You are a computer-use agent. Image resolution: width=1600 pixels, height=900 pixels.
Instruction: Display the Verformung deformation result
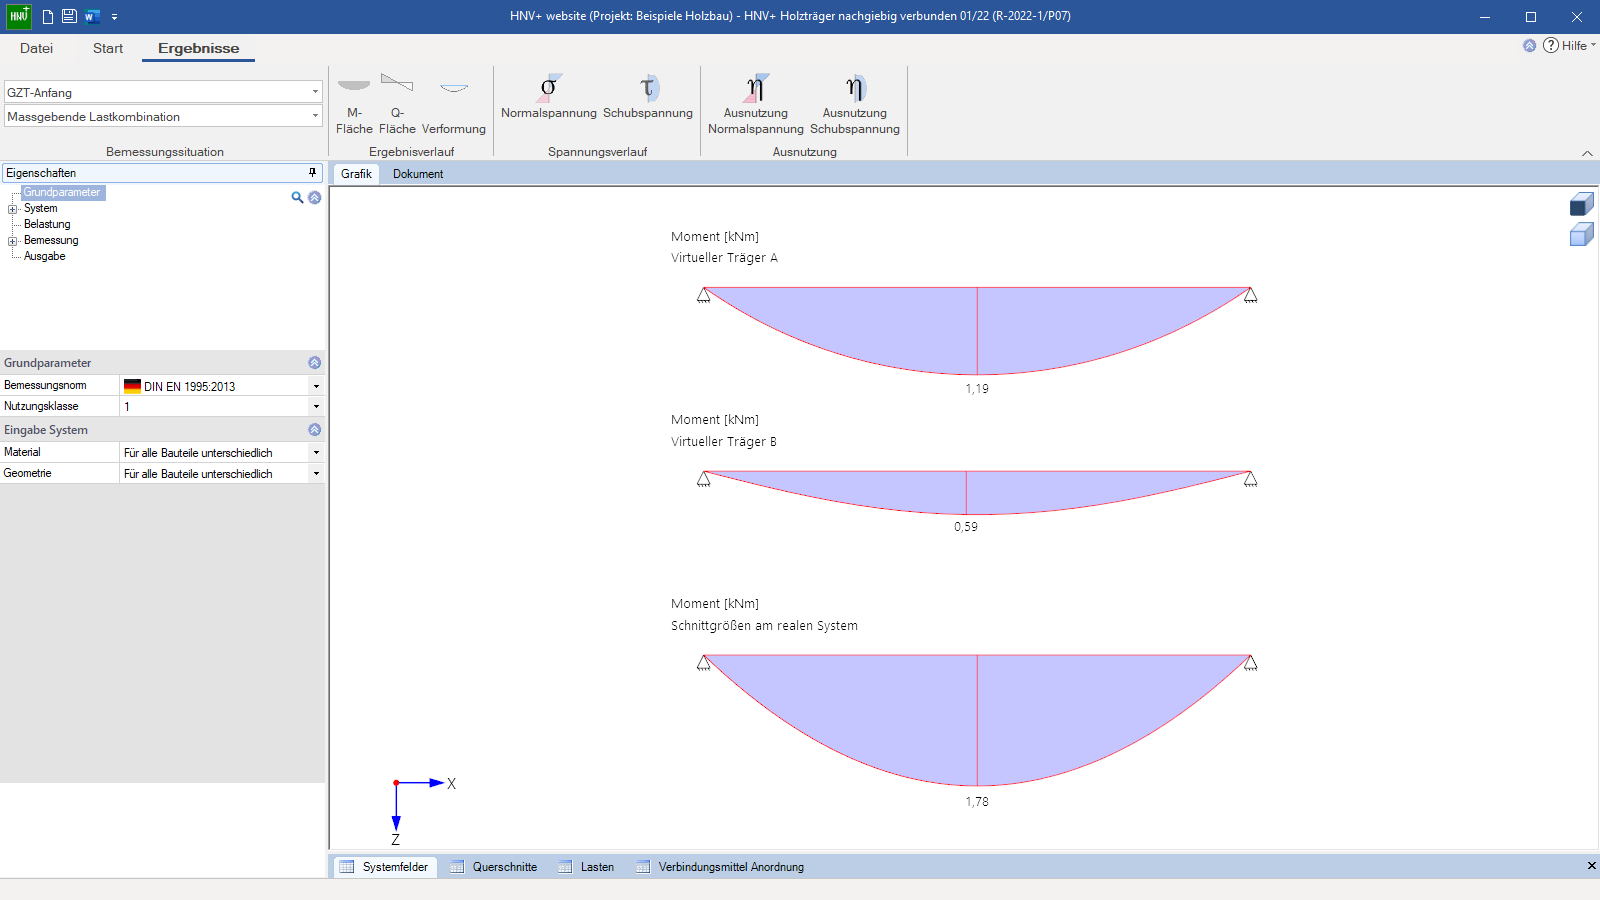(454, 104)
